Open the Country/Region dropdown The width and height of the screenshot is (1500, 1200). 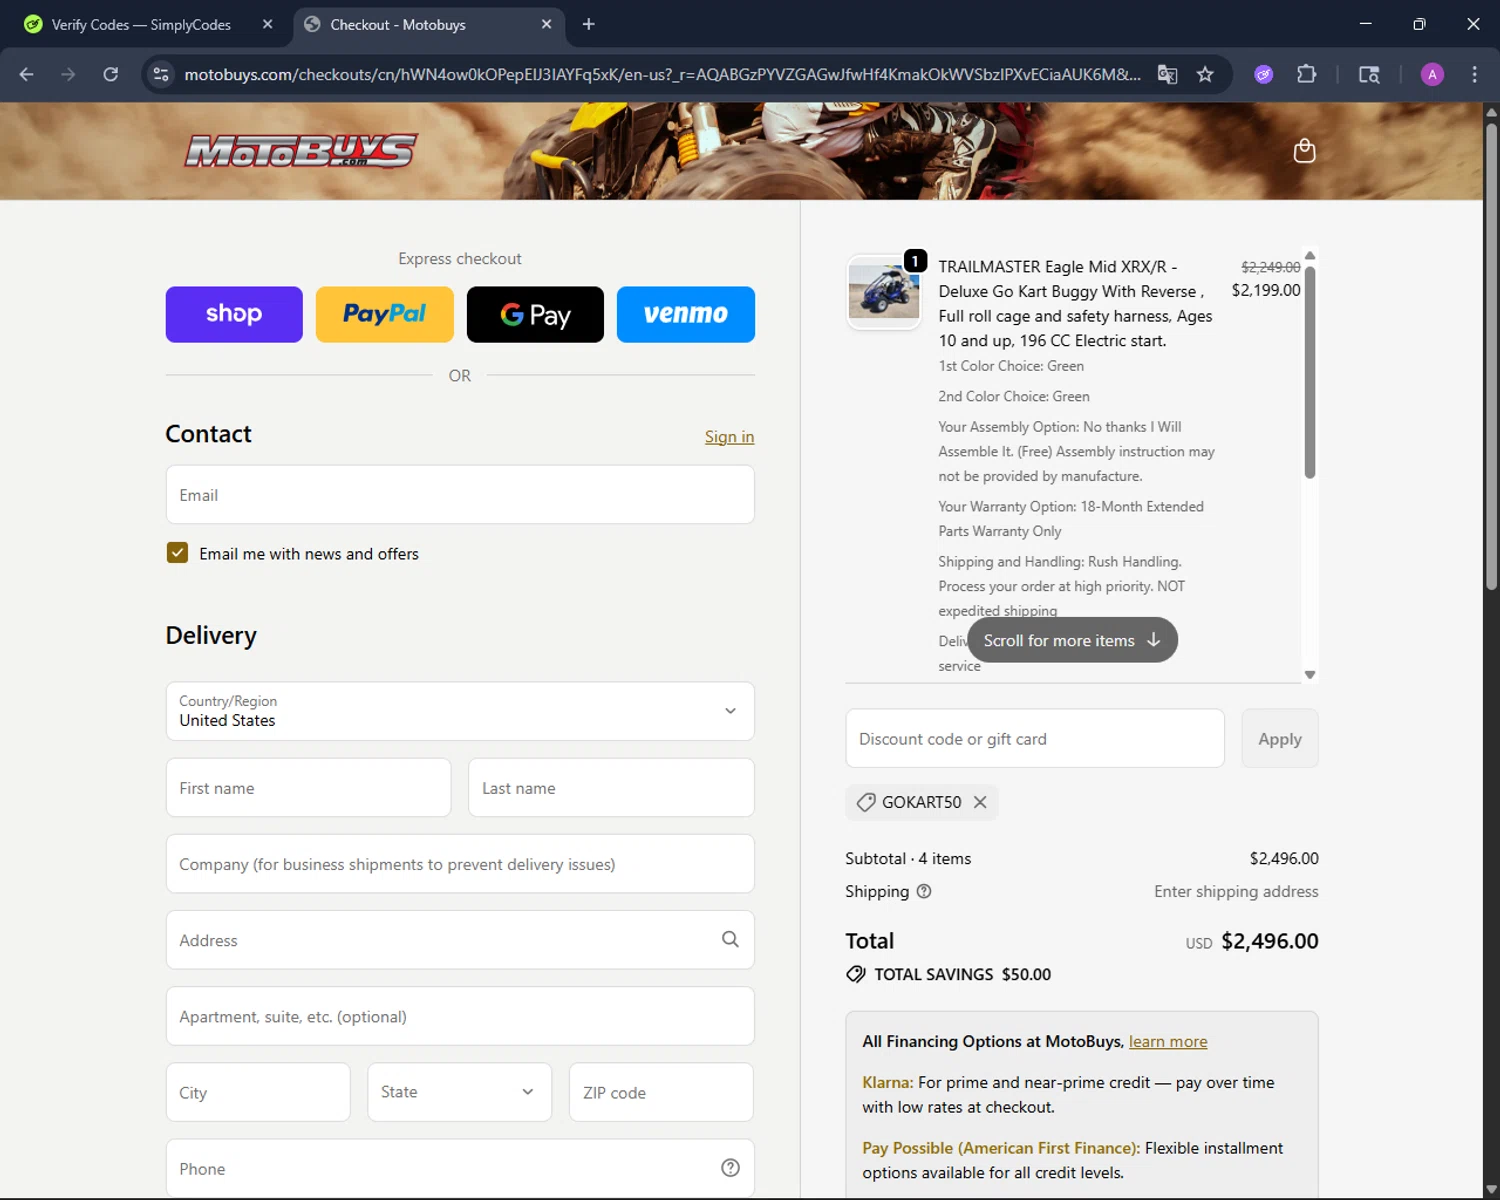click(x=460, y=711)
